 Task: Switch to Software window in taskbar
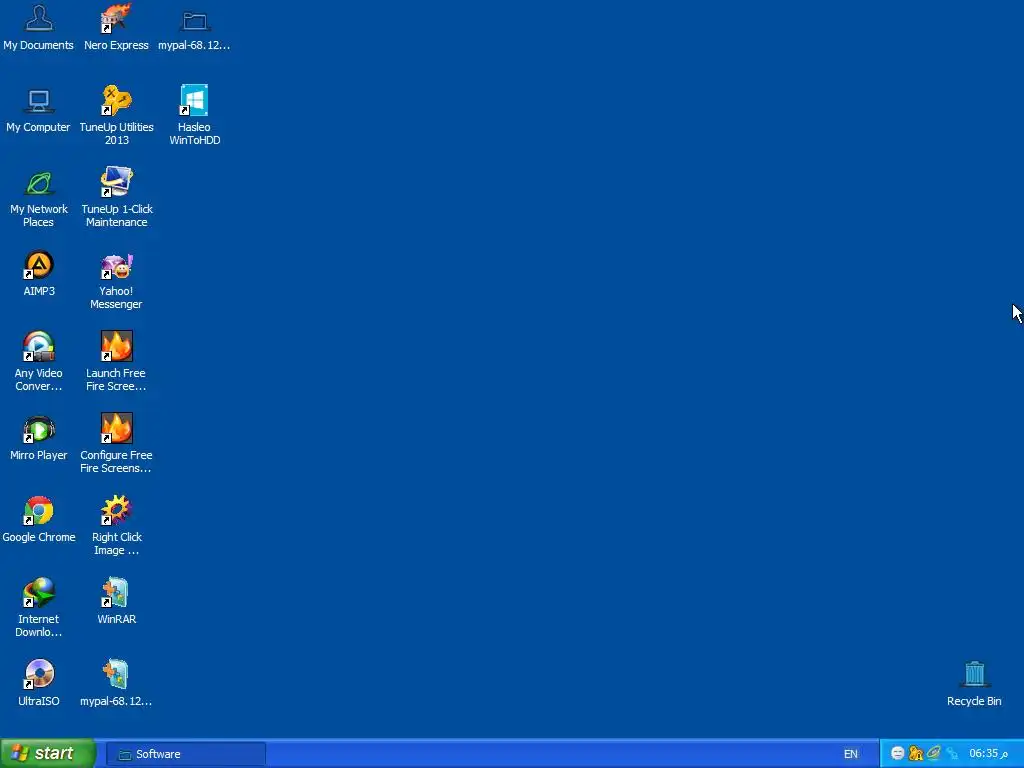point(185,754)
